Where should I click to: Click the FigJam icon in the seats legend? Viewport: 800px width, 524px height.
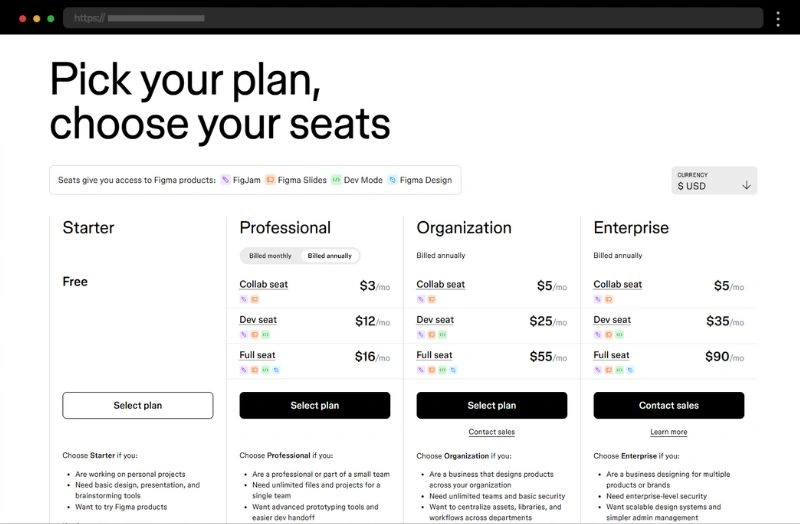click(226, 180)
